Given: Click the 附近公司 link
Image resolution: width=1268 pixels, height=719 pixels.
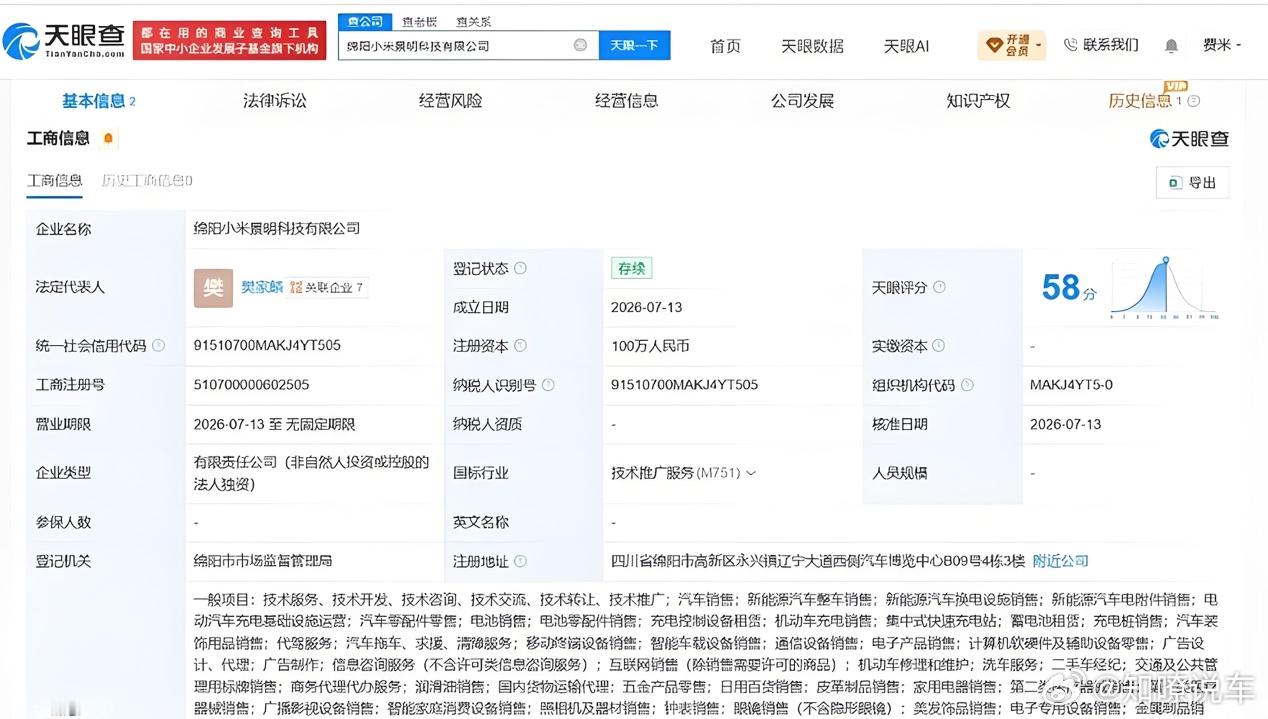Looking at the screenshot, I should 1061,561.
